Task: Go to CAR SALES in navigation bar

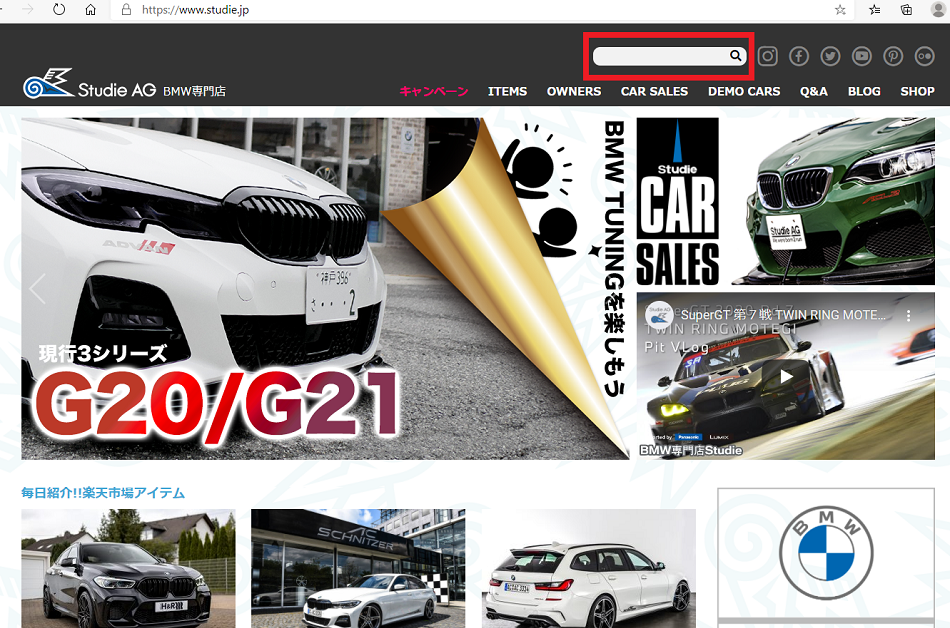Action: point(654,91)
